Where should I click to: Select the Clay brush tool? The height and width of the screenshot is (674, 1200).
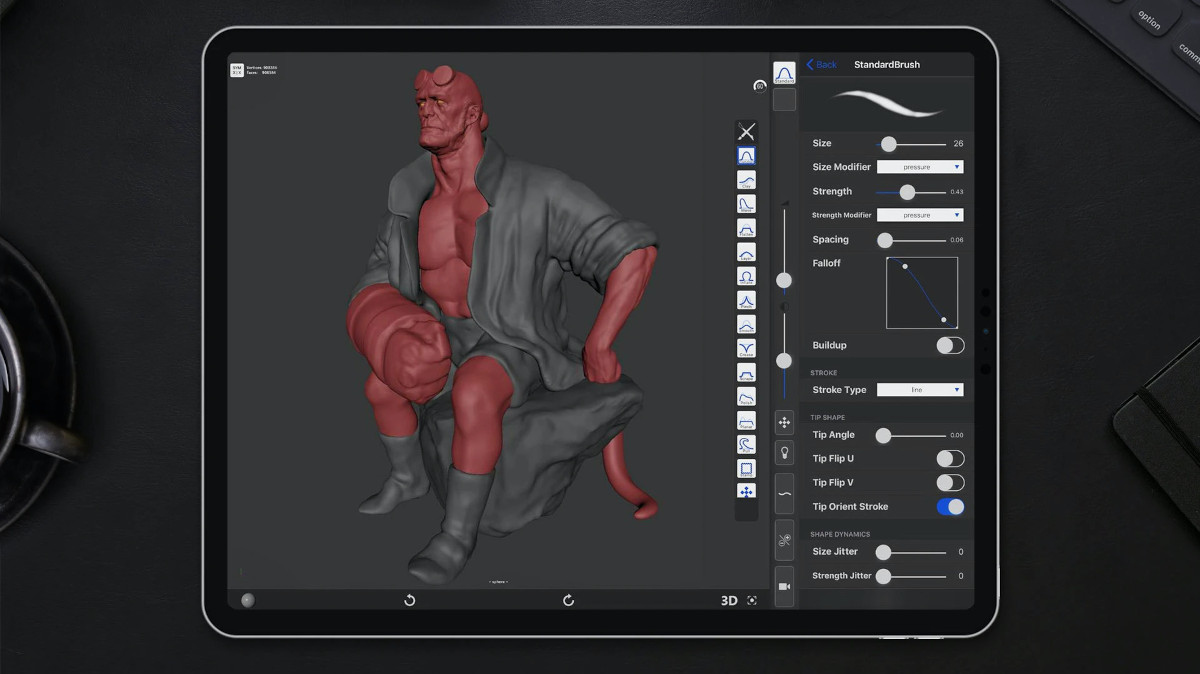[746, 179]
